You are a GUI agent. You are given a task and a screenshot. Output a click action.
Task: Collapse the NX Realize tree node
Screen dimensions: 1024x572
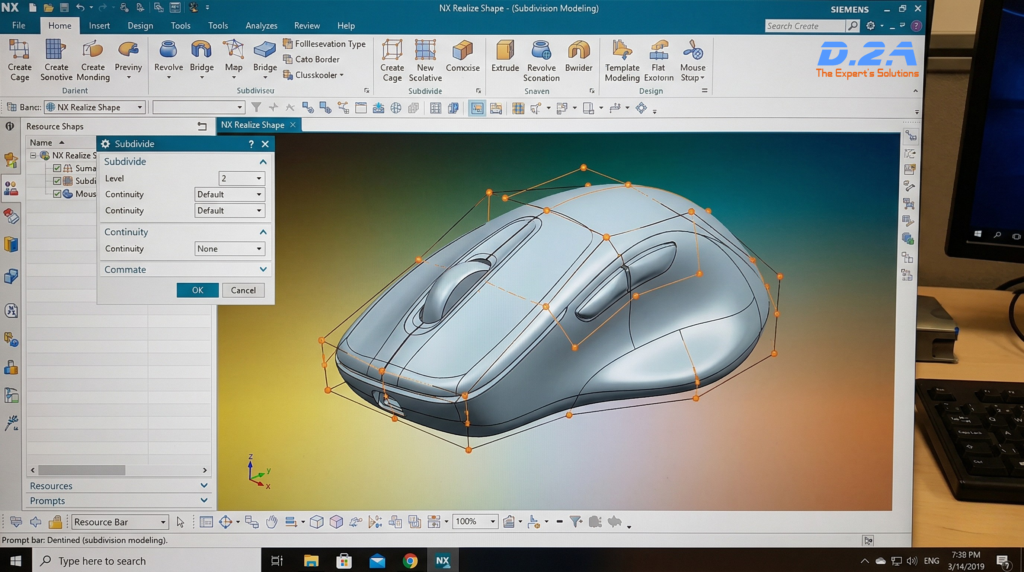pos(33,155)
